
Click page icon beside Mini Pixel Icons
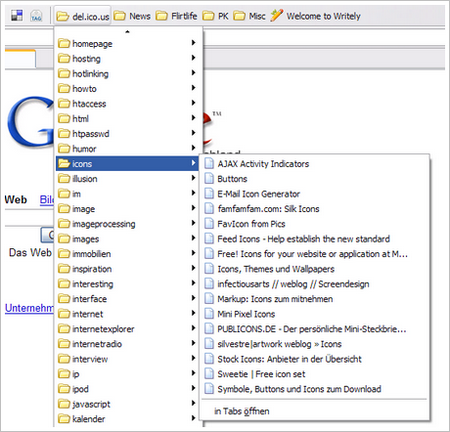point(209,314)
